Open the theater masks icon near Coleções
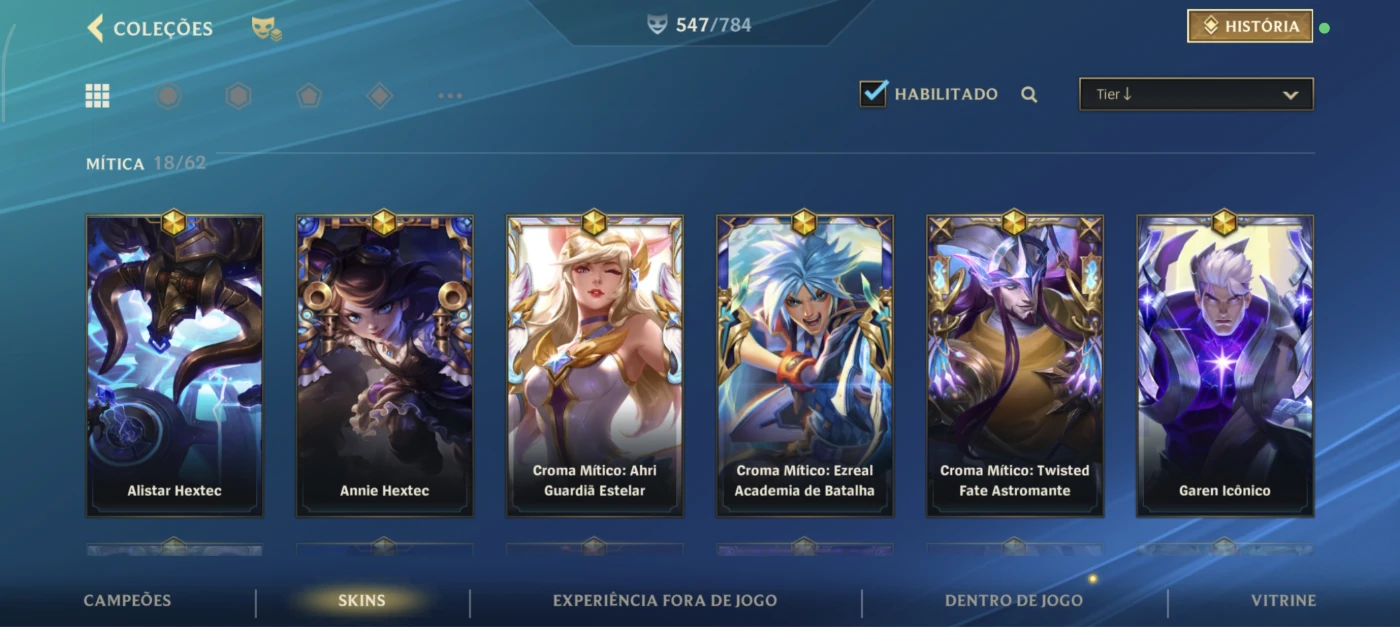The height and width of the screenshot is (630, 1400). (265, 29)
